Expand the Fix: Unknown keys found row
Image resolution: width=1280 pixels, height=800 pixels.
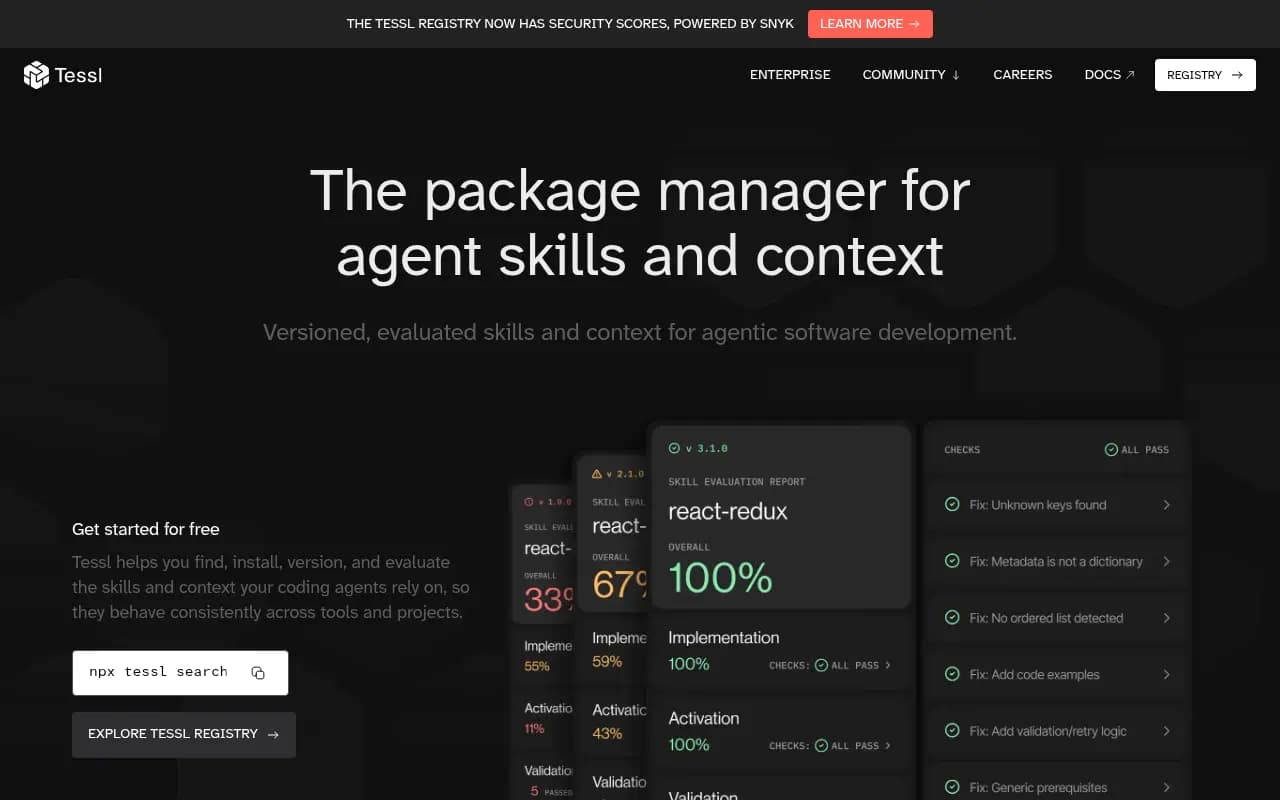1166,505
